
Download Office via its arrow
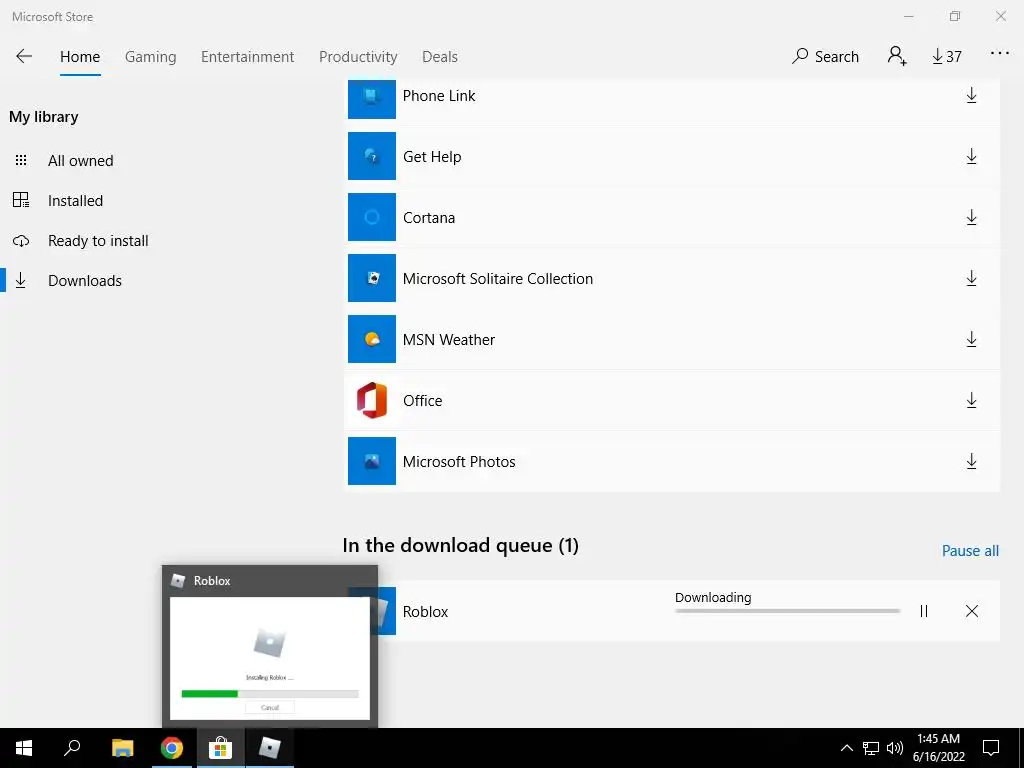971,400
